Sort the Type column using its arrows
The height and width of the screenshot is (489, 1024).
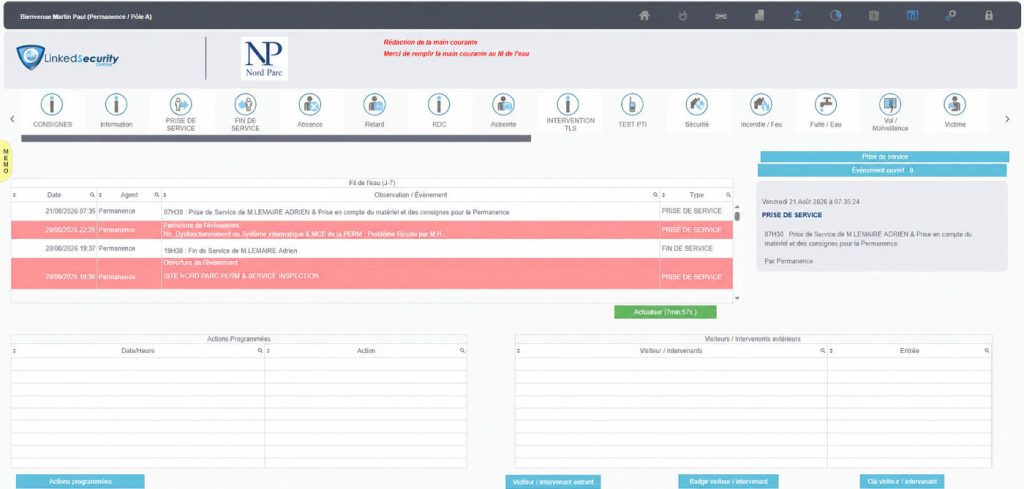(664, 195)
